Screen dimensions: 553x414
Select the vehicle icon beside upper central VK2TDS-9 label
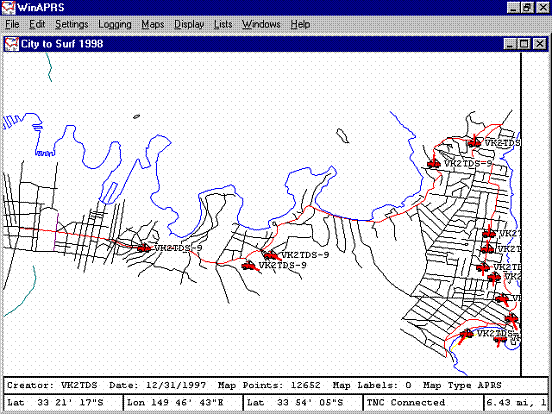click(x=272, y=255)
